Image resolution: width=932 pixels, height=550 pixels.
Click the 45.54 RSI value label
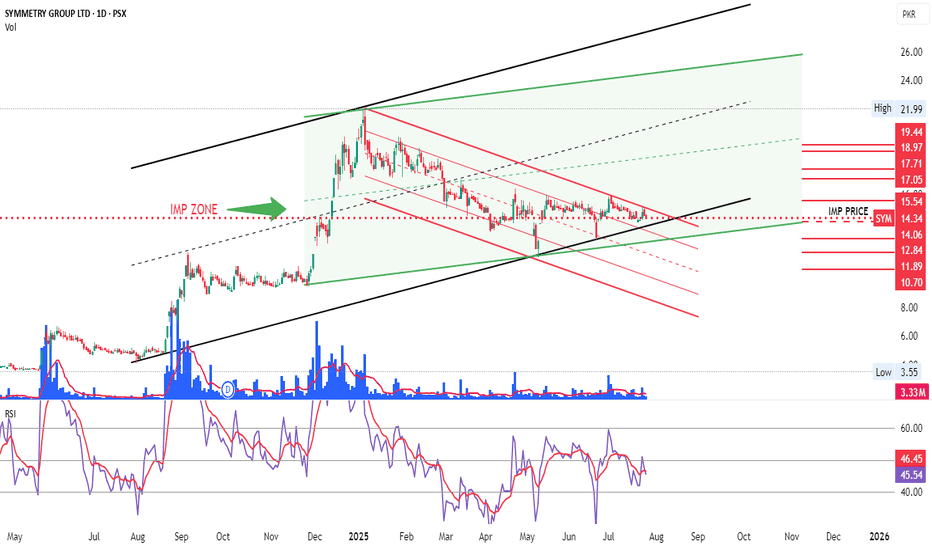click(911, 474)
